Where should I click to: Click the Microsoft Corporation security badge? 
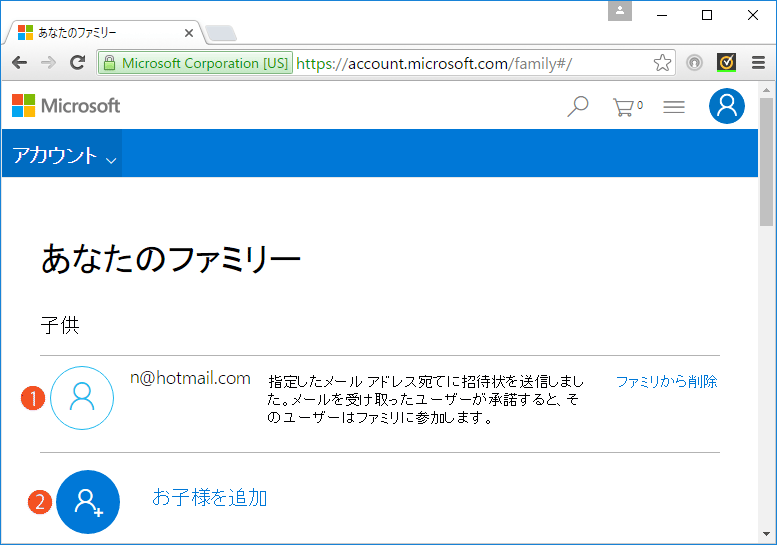(195, 63)
